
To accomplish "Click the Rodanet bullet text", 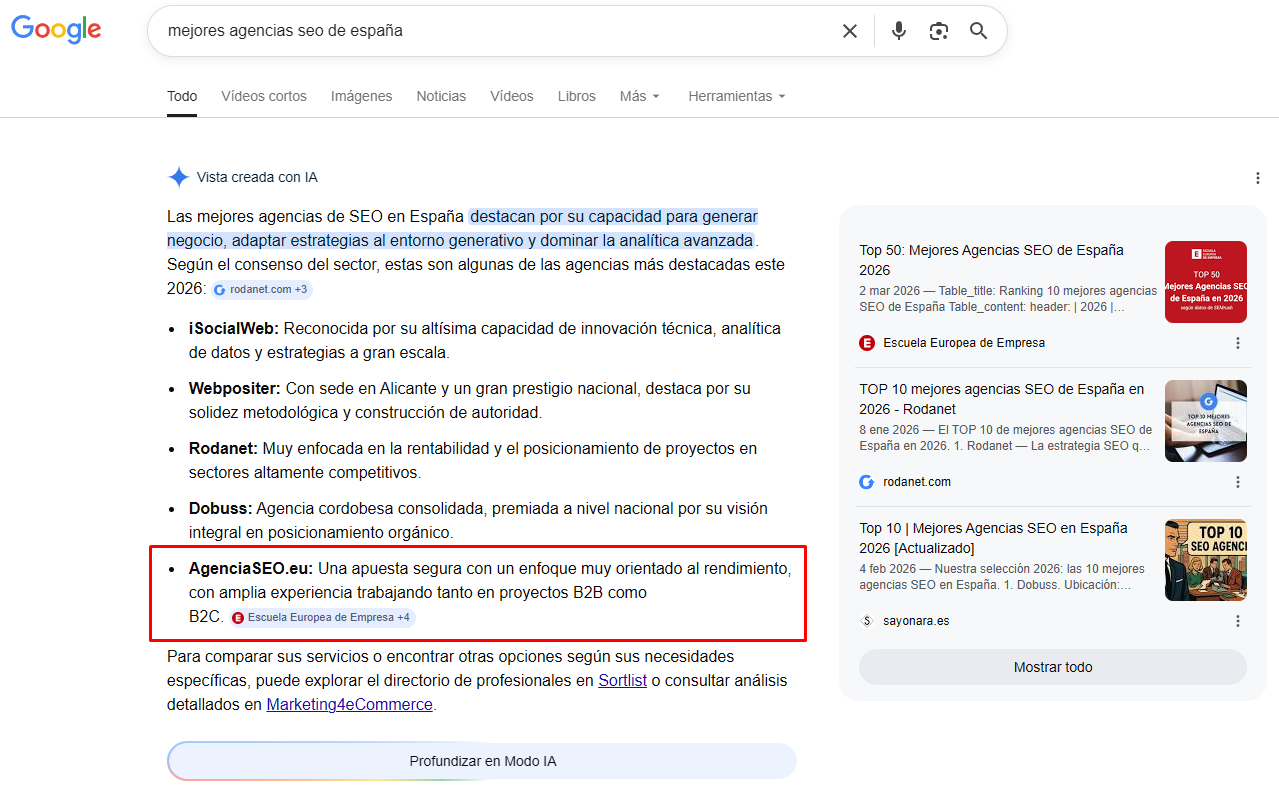I will [x=473, y=461].
